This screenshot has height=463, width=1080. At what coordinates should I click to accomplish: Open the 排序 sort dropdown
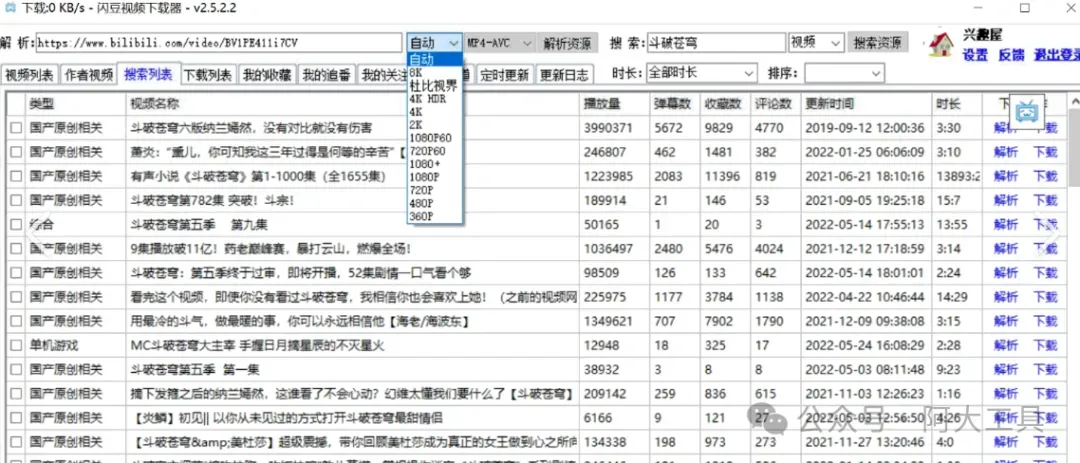point(844,73)
